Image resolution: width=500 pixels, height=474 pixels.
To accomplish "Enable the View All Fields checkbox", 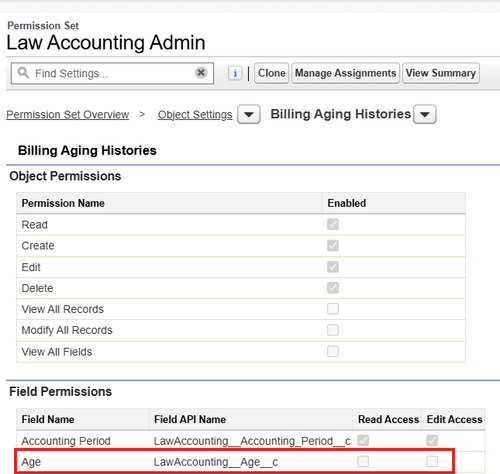I will [333, 351].
